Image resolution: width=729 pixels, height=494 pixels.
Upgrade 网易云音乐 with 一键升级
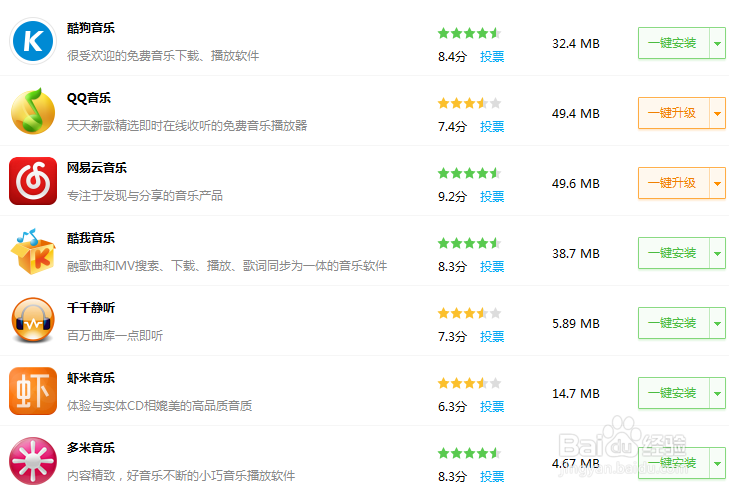[673, 183]
